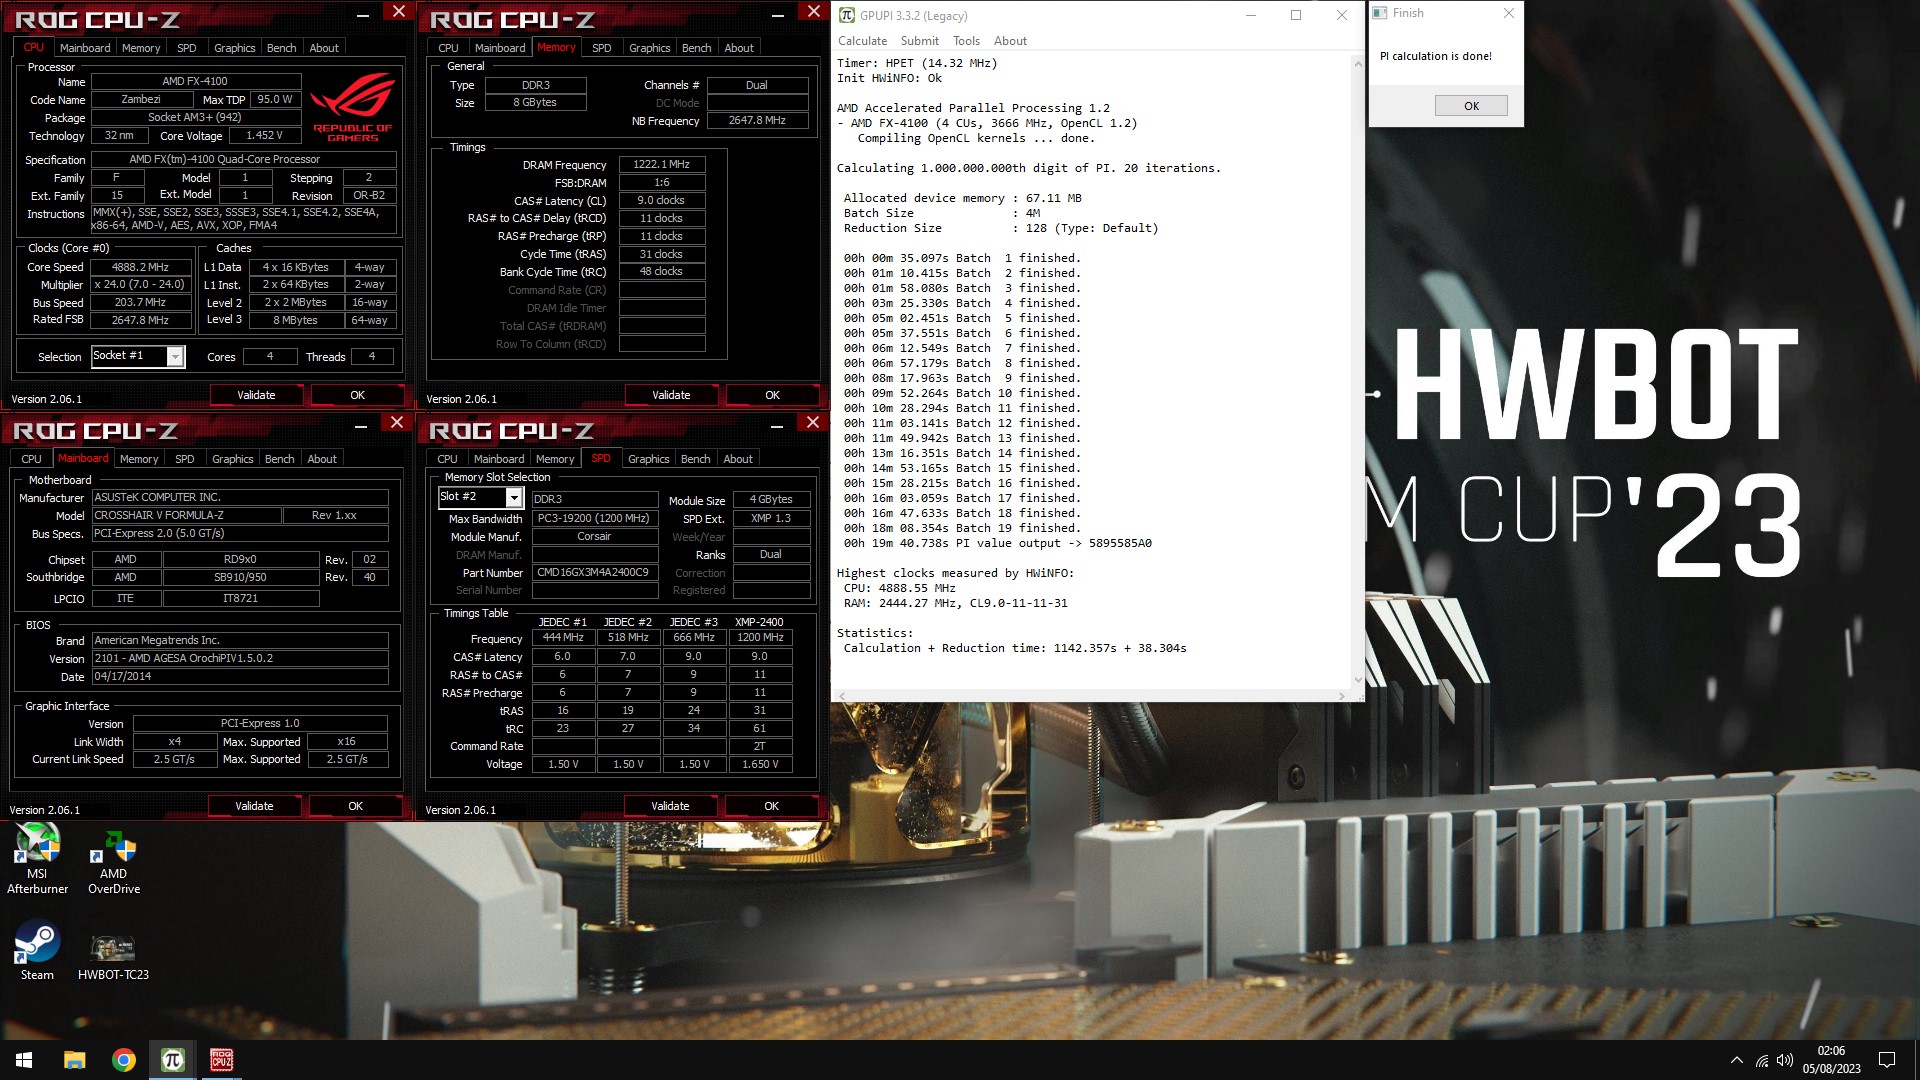Close the Finish dialog
This screenshot has height=1080, width=1920.
pyautogui.click(x=1509, y=13)
